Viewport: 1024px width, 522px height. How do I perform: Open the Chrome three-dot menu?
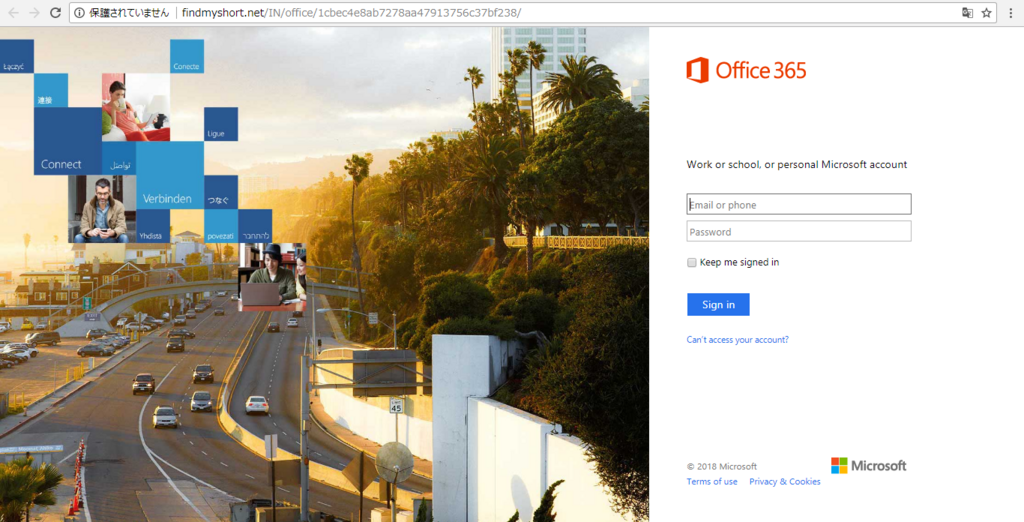(1011, 12)
